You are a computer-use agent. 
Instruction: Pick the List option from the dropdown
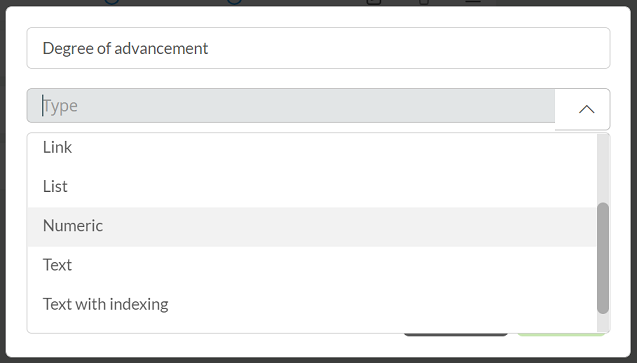312,187
